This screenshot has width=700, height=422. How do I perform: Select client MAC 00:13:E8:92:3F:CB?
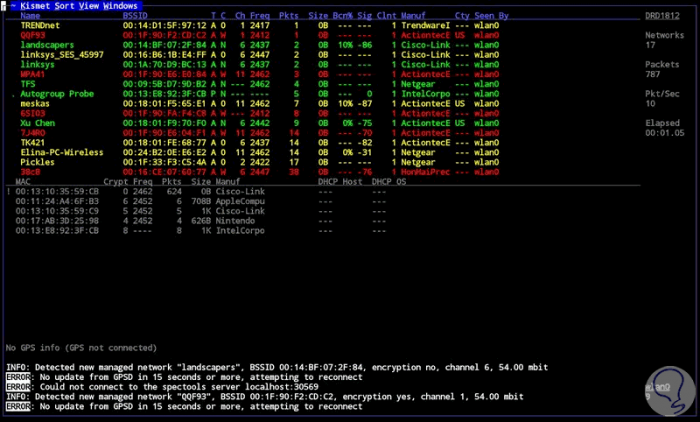tap(57, 231)
